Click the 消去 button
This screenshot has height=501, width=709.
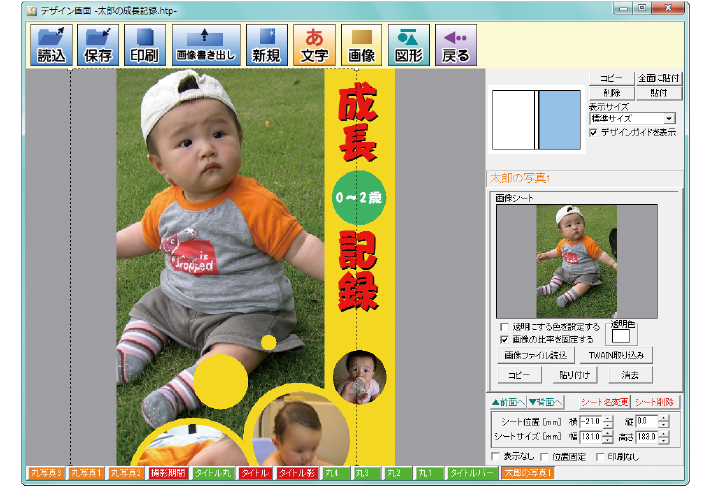[x=630, y=375]
